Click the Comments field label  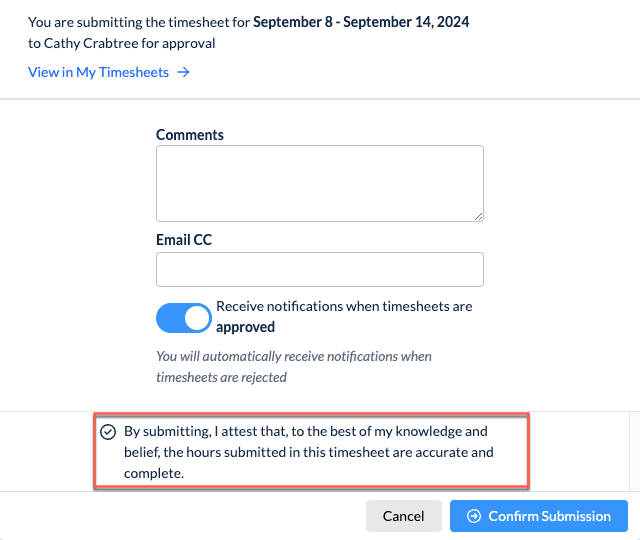[x=190, y=135]
